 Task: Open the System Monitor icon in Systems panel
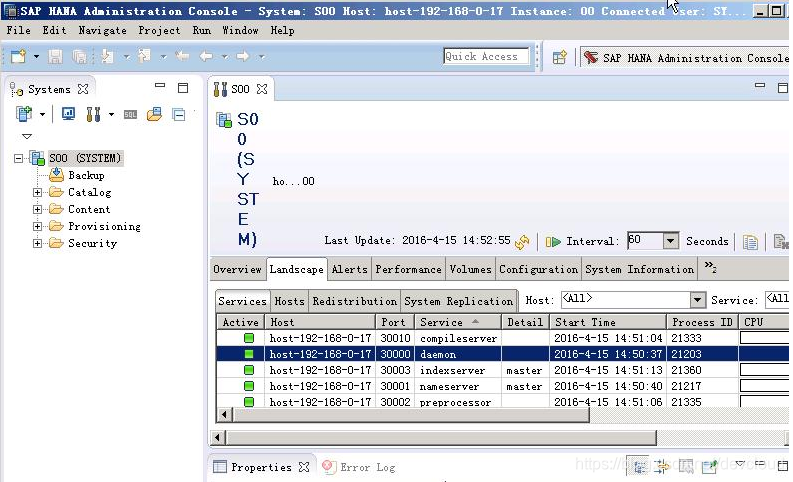[68, 114]
